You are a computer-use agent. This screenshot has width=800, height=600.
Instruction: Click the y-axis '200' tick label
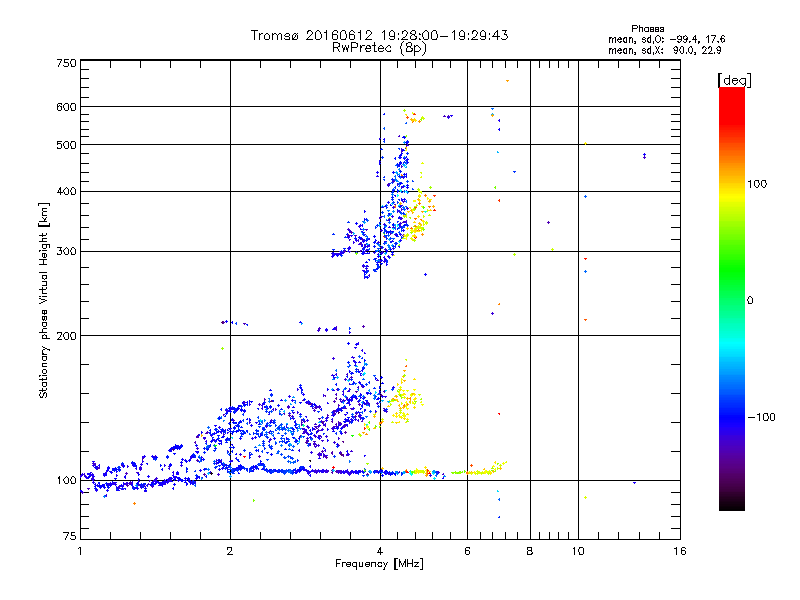click(67, 336)
